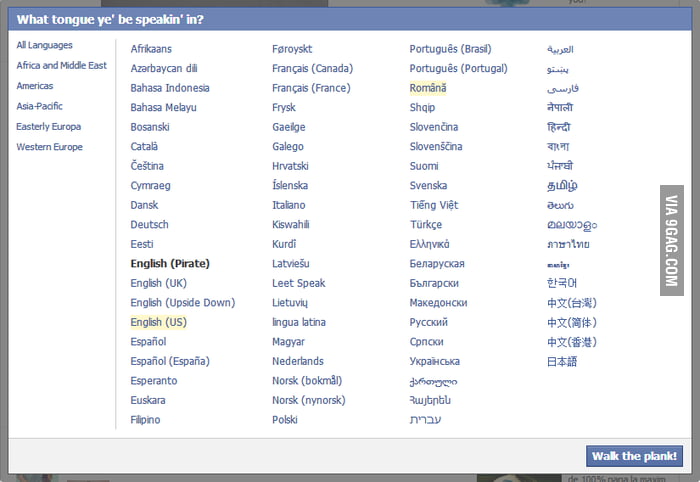Click the 한국어 language link

tap(562, 283)
